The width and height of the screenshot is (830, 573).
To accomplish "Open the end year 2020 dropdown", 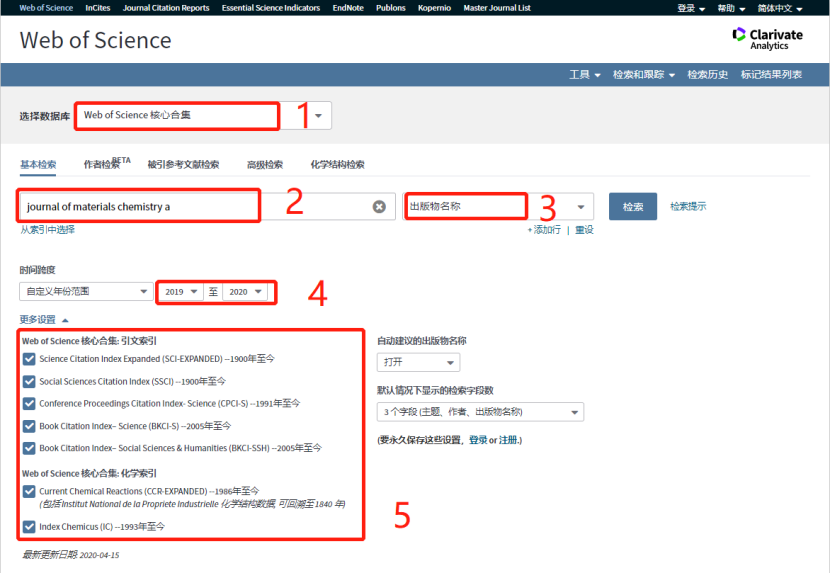I will point(245,292).
